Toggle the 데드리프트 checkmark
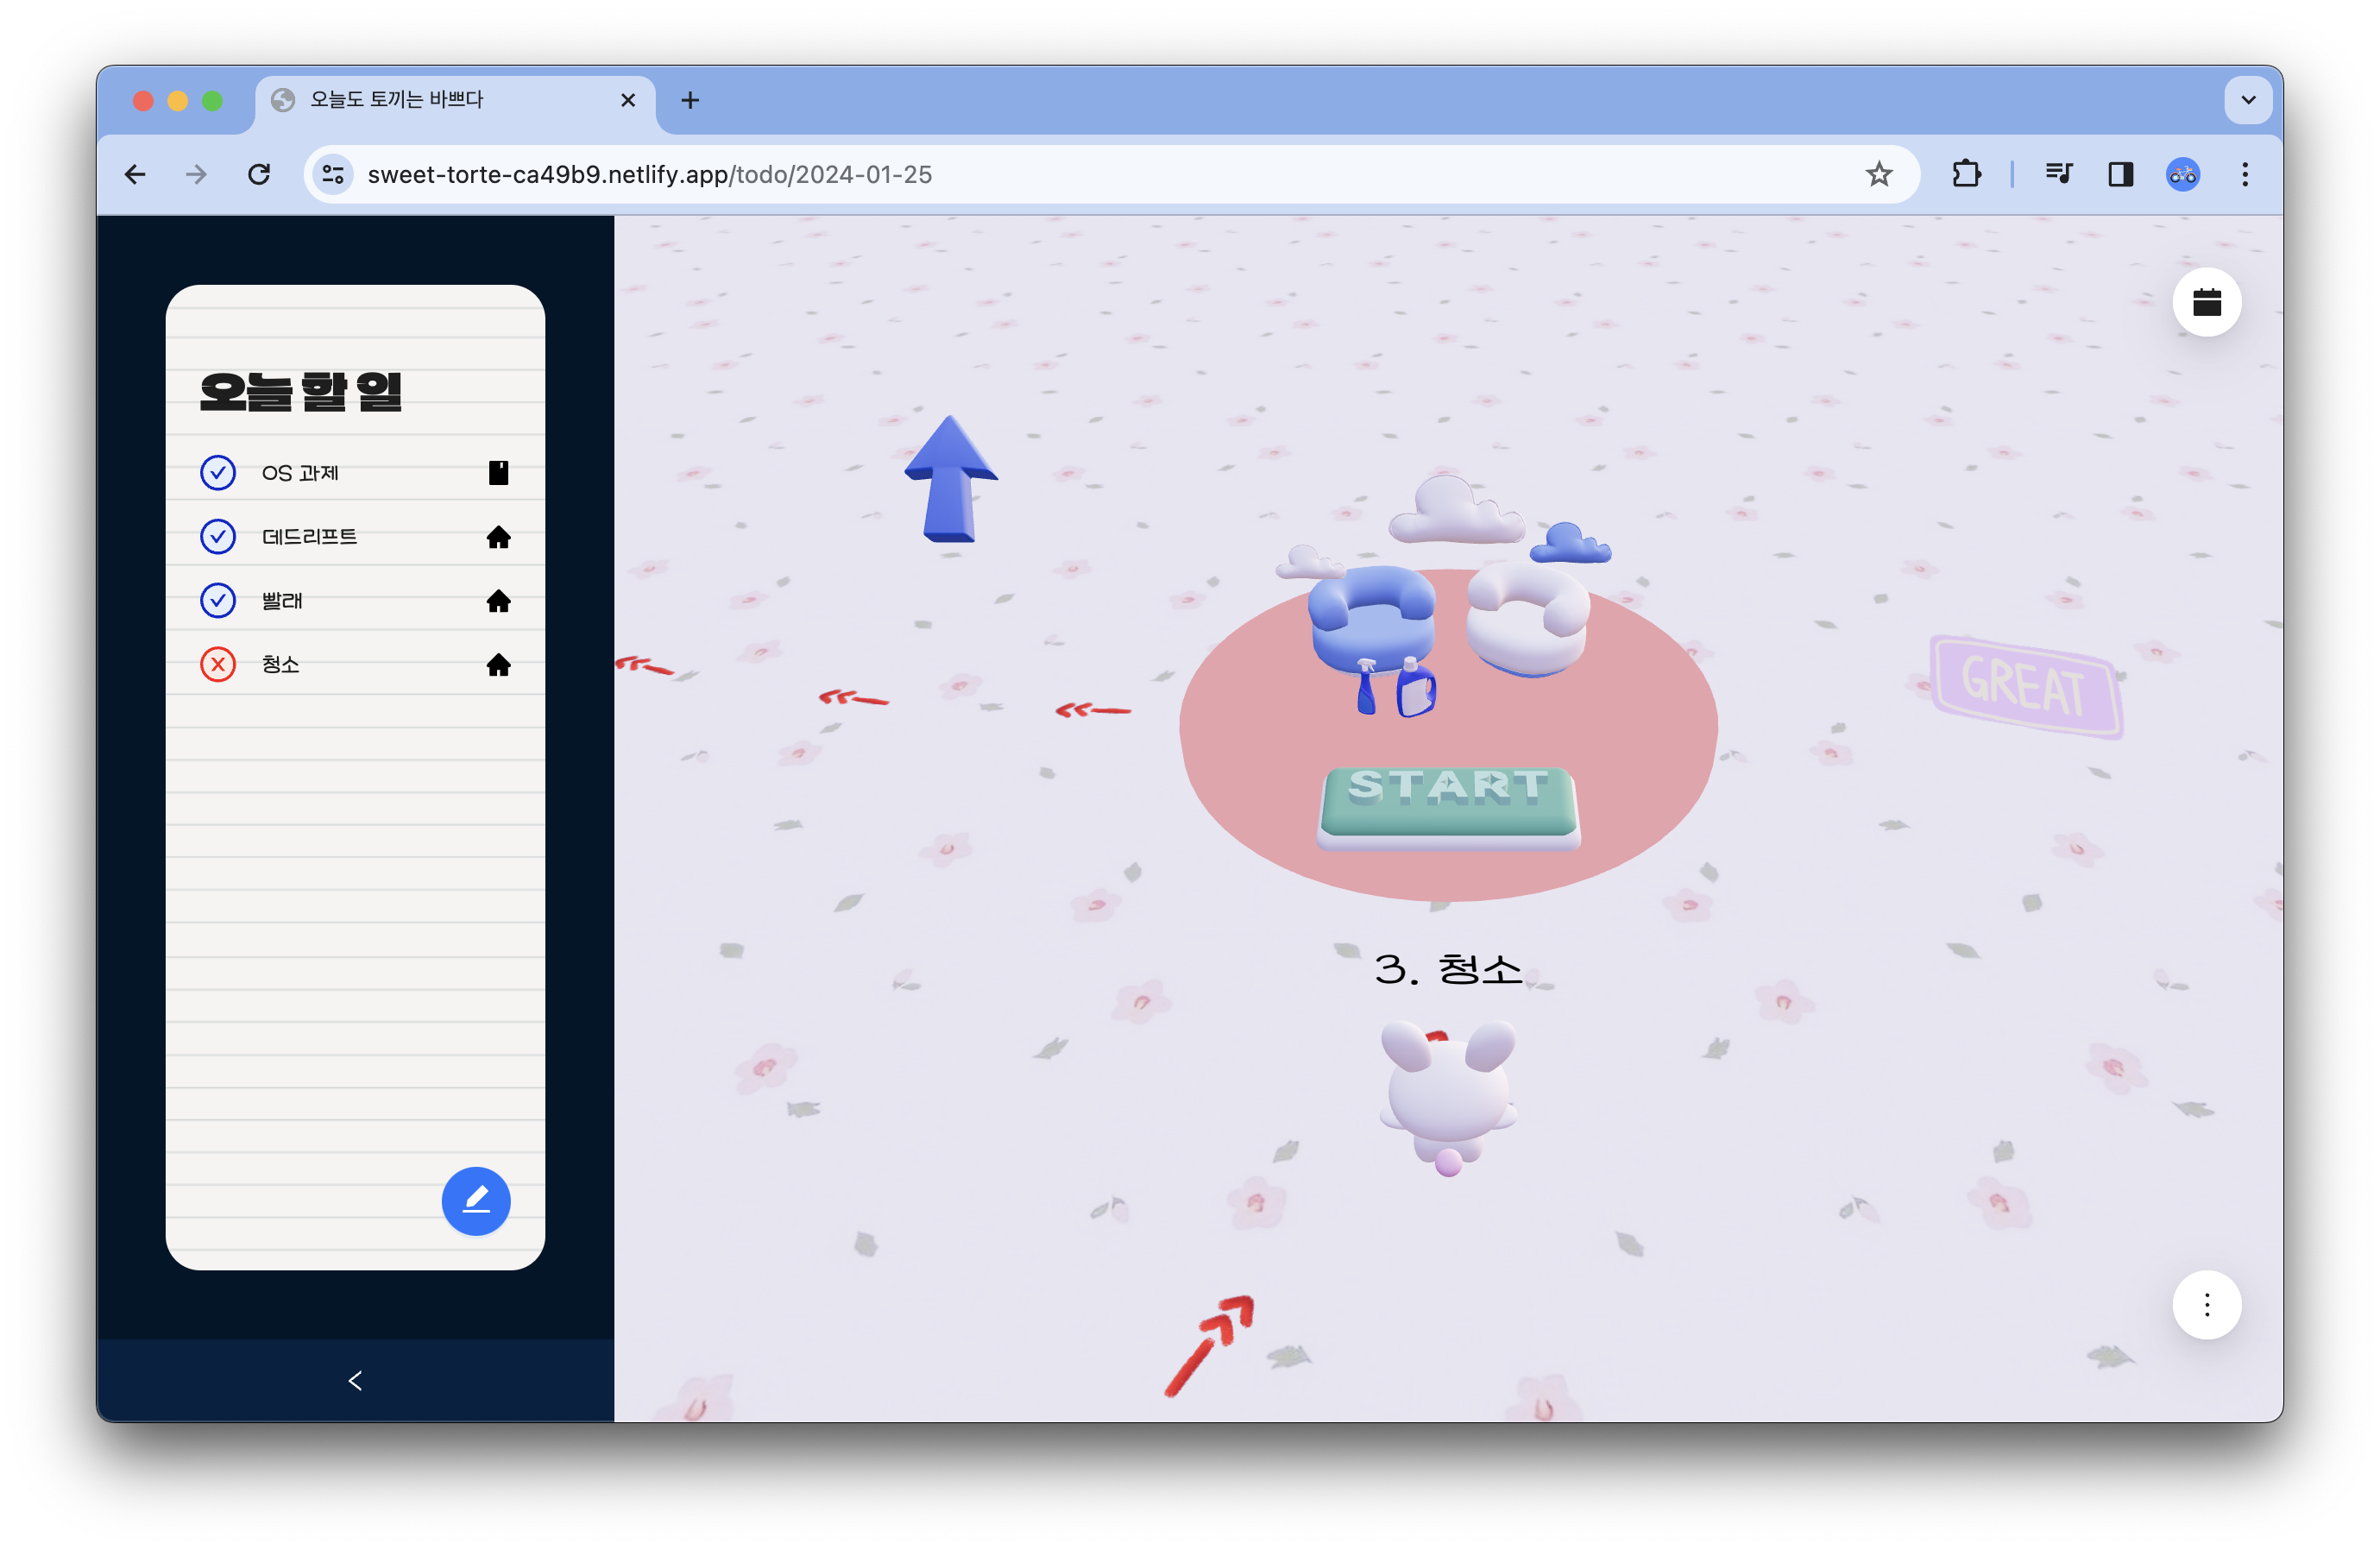The height and width of the screenshot is (1550, 2380). tap(218, 536)
